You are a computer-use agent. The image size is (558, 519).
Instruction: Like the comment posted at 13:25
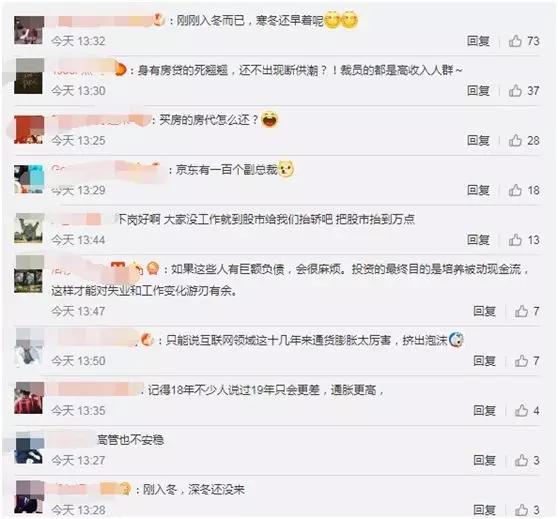click(515, 141)
